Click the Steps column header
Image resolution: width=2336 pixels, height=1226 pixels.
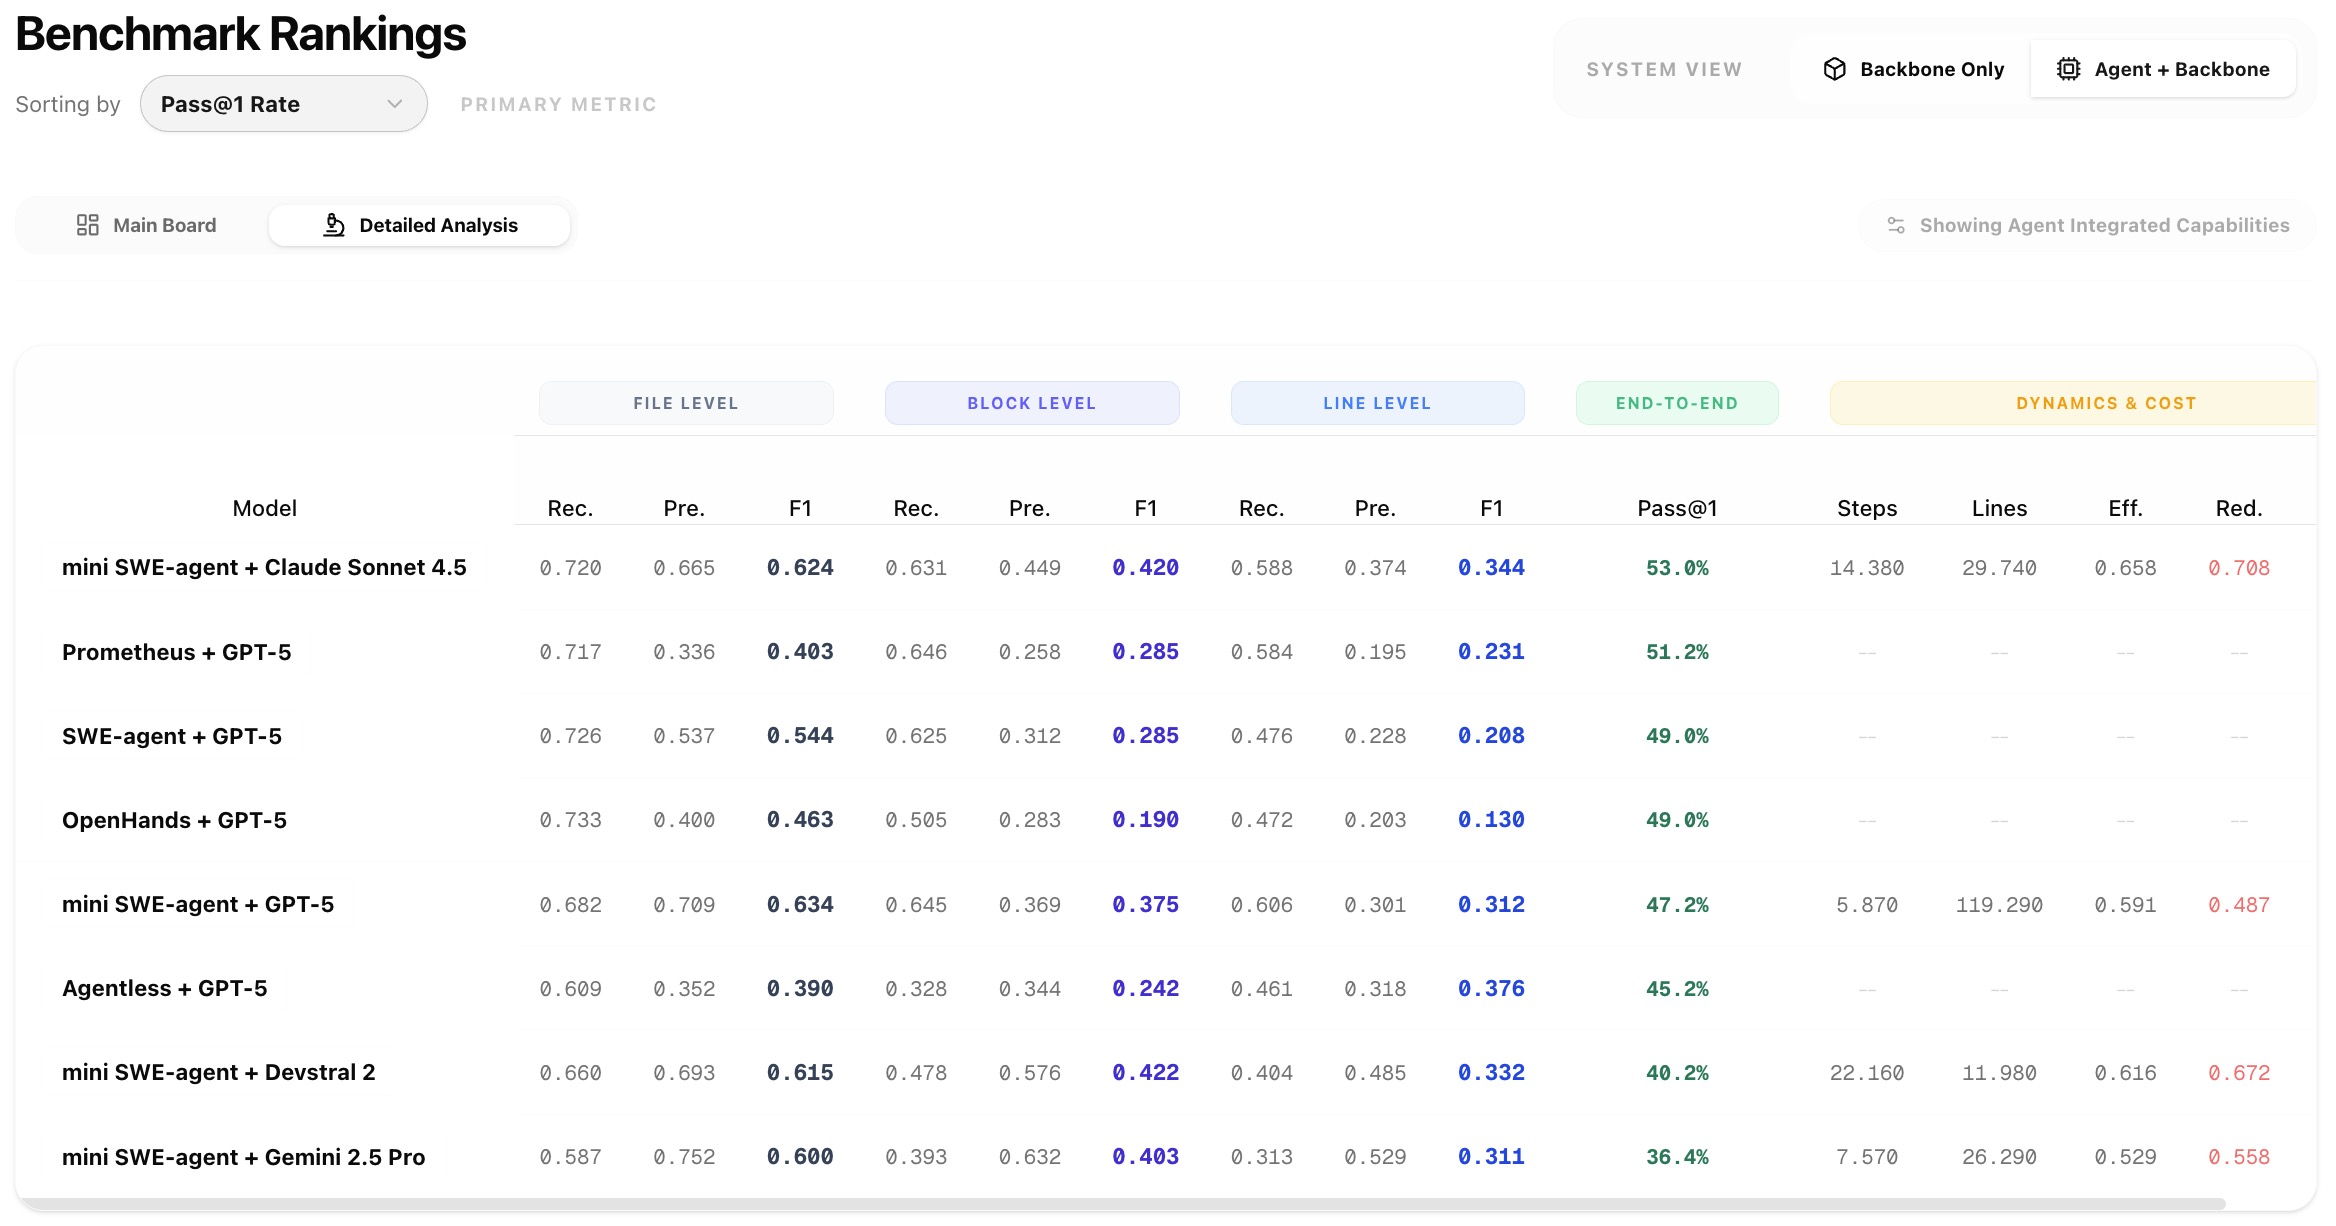click(x=1866, y=508)
